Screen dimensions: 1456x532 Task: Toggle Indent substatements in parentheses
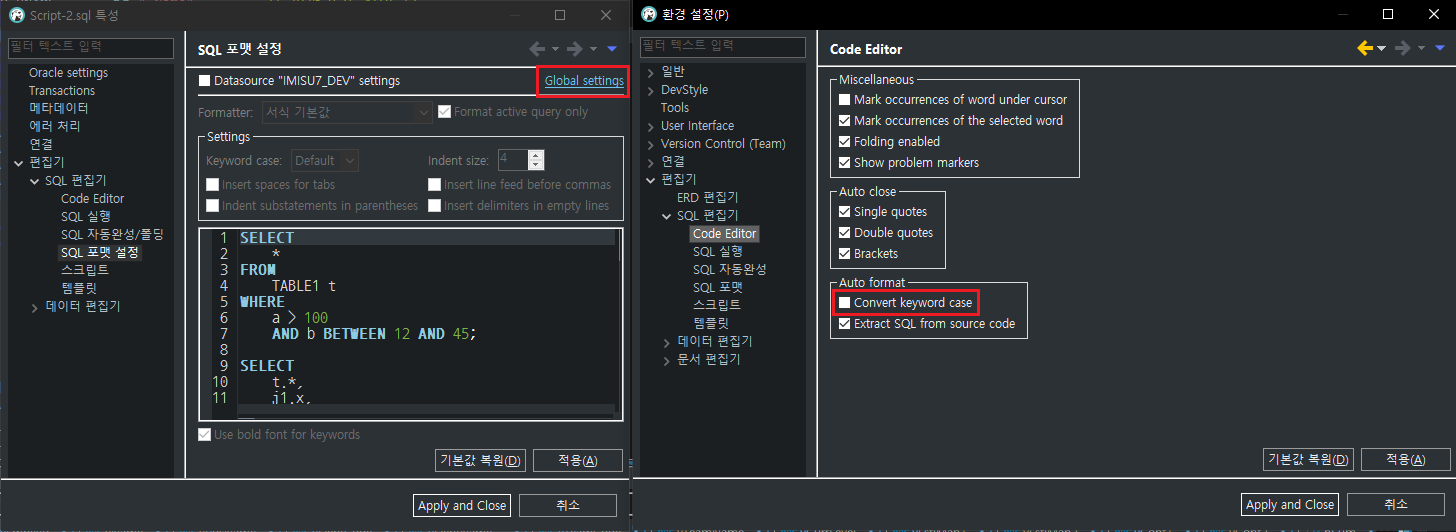(x=212, y=206)
